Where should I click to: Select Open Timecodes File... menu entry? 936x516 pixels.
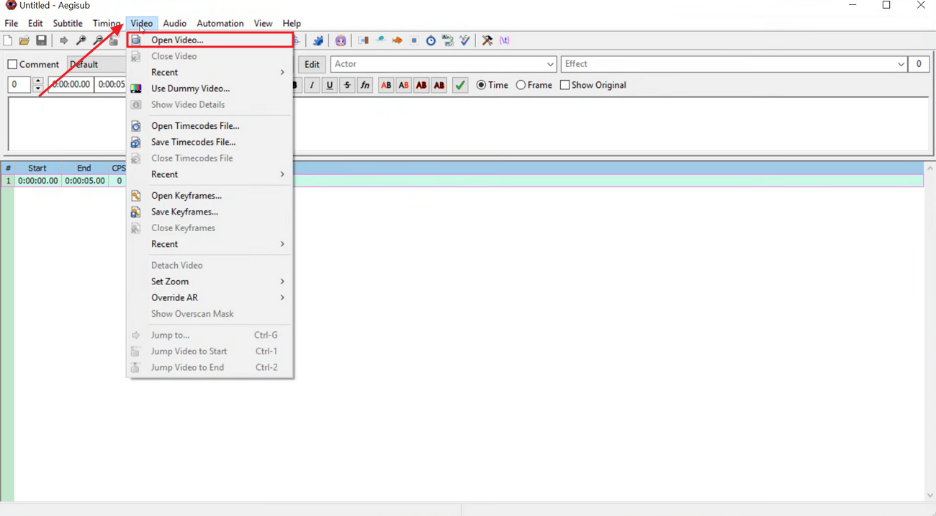coord(209,126)
